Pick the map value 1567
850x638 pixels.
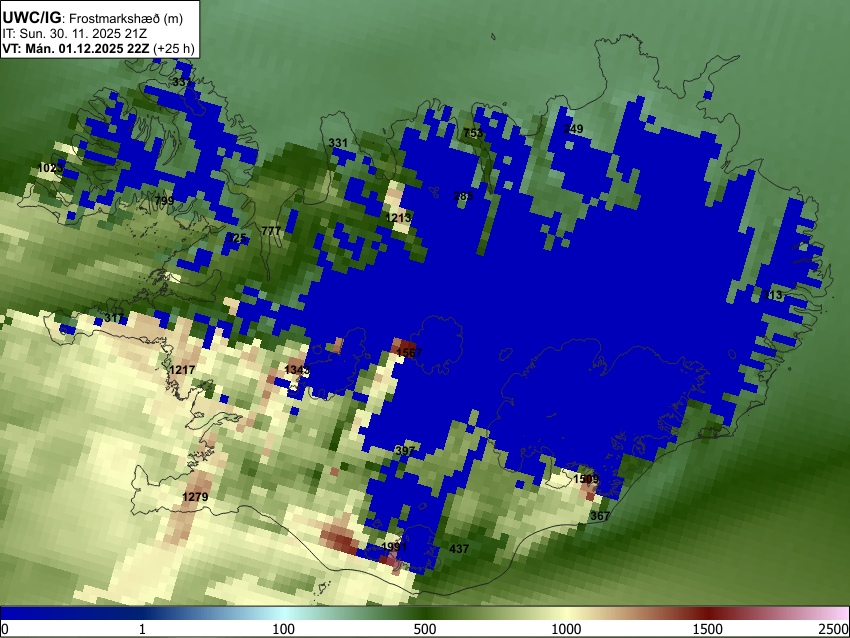tap(409, 352)
